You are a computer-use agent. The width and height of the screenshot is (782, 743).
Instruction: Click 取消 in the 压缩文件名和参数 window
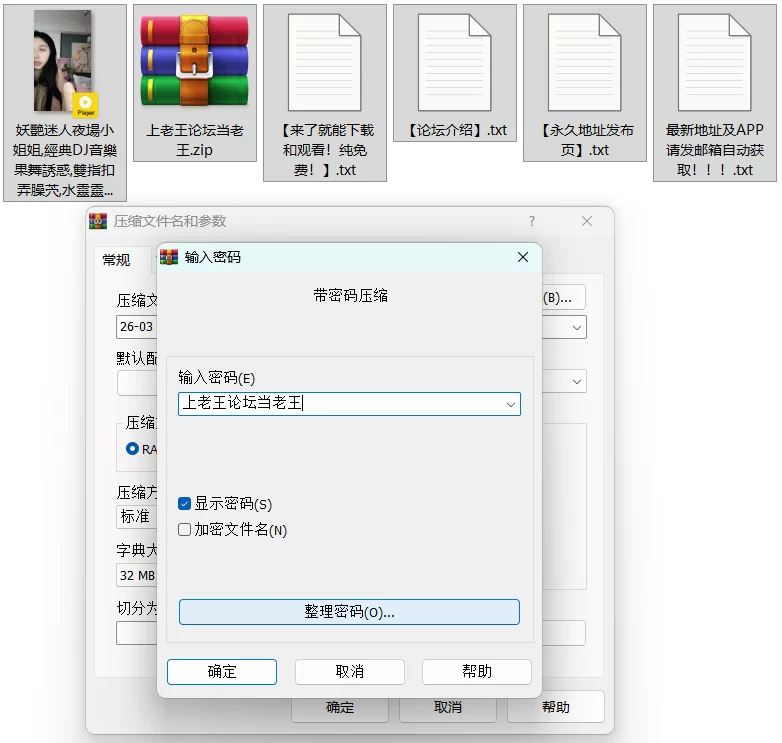coord(448,707)
